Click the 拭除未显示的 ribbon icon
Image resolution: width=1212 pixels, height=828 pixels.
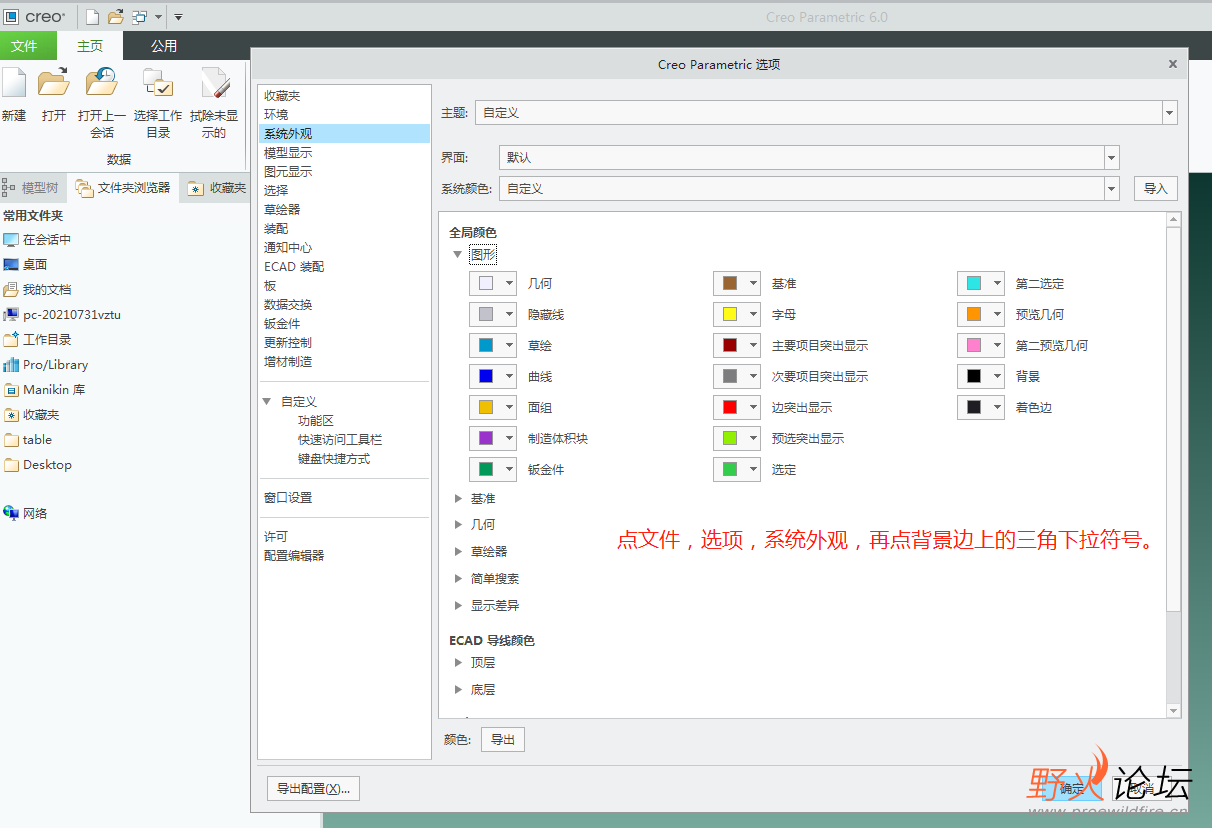point(214,83)
